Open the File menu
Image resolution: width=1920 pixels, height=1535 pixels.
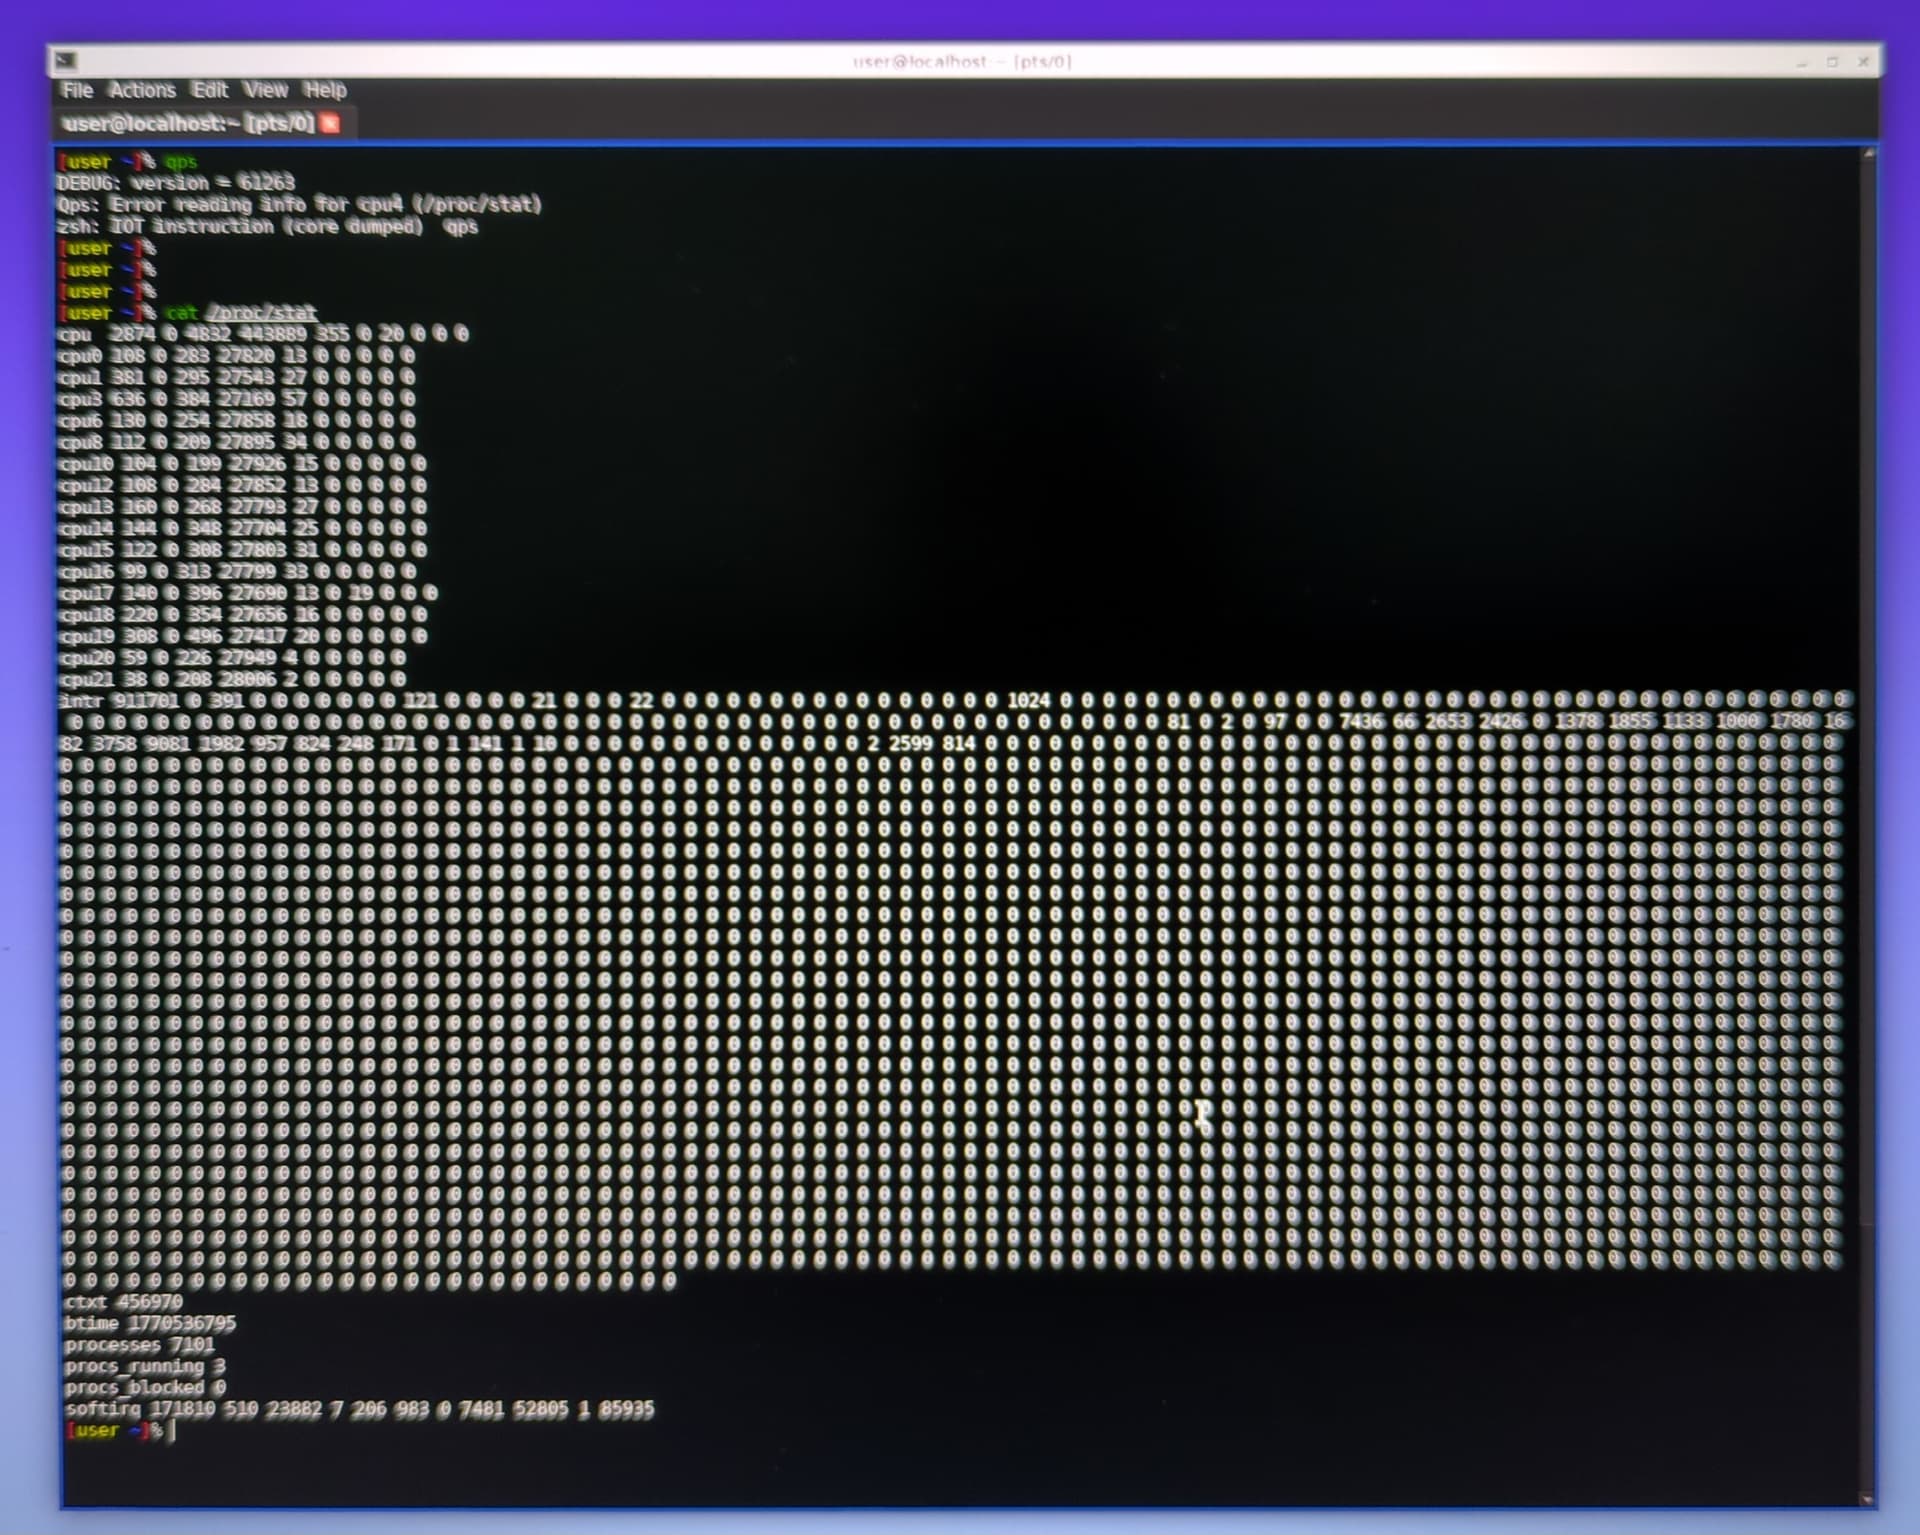click(x=77, y=90)
